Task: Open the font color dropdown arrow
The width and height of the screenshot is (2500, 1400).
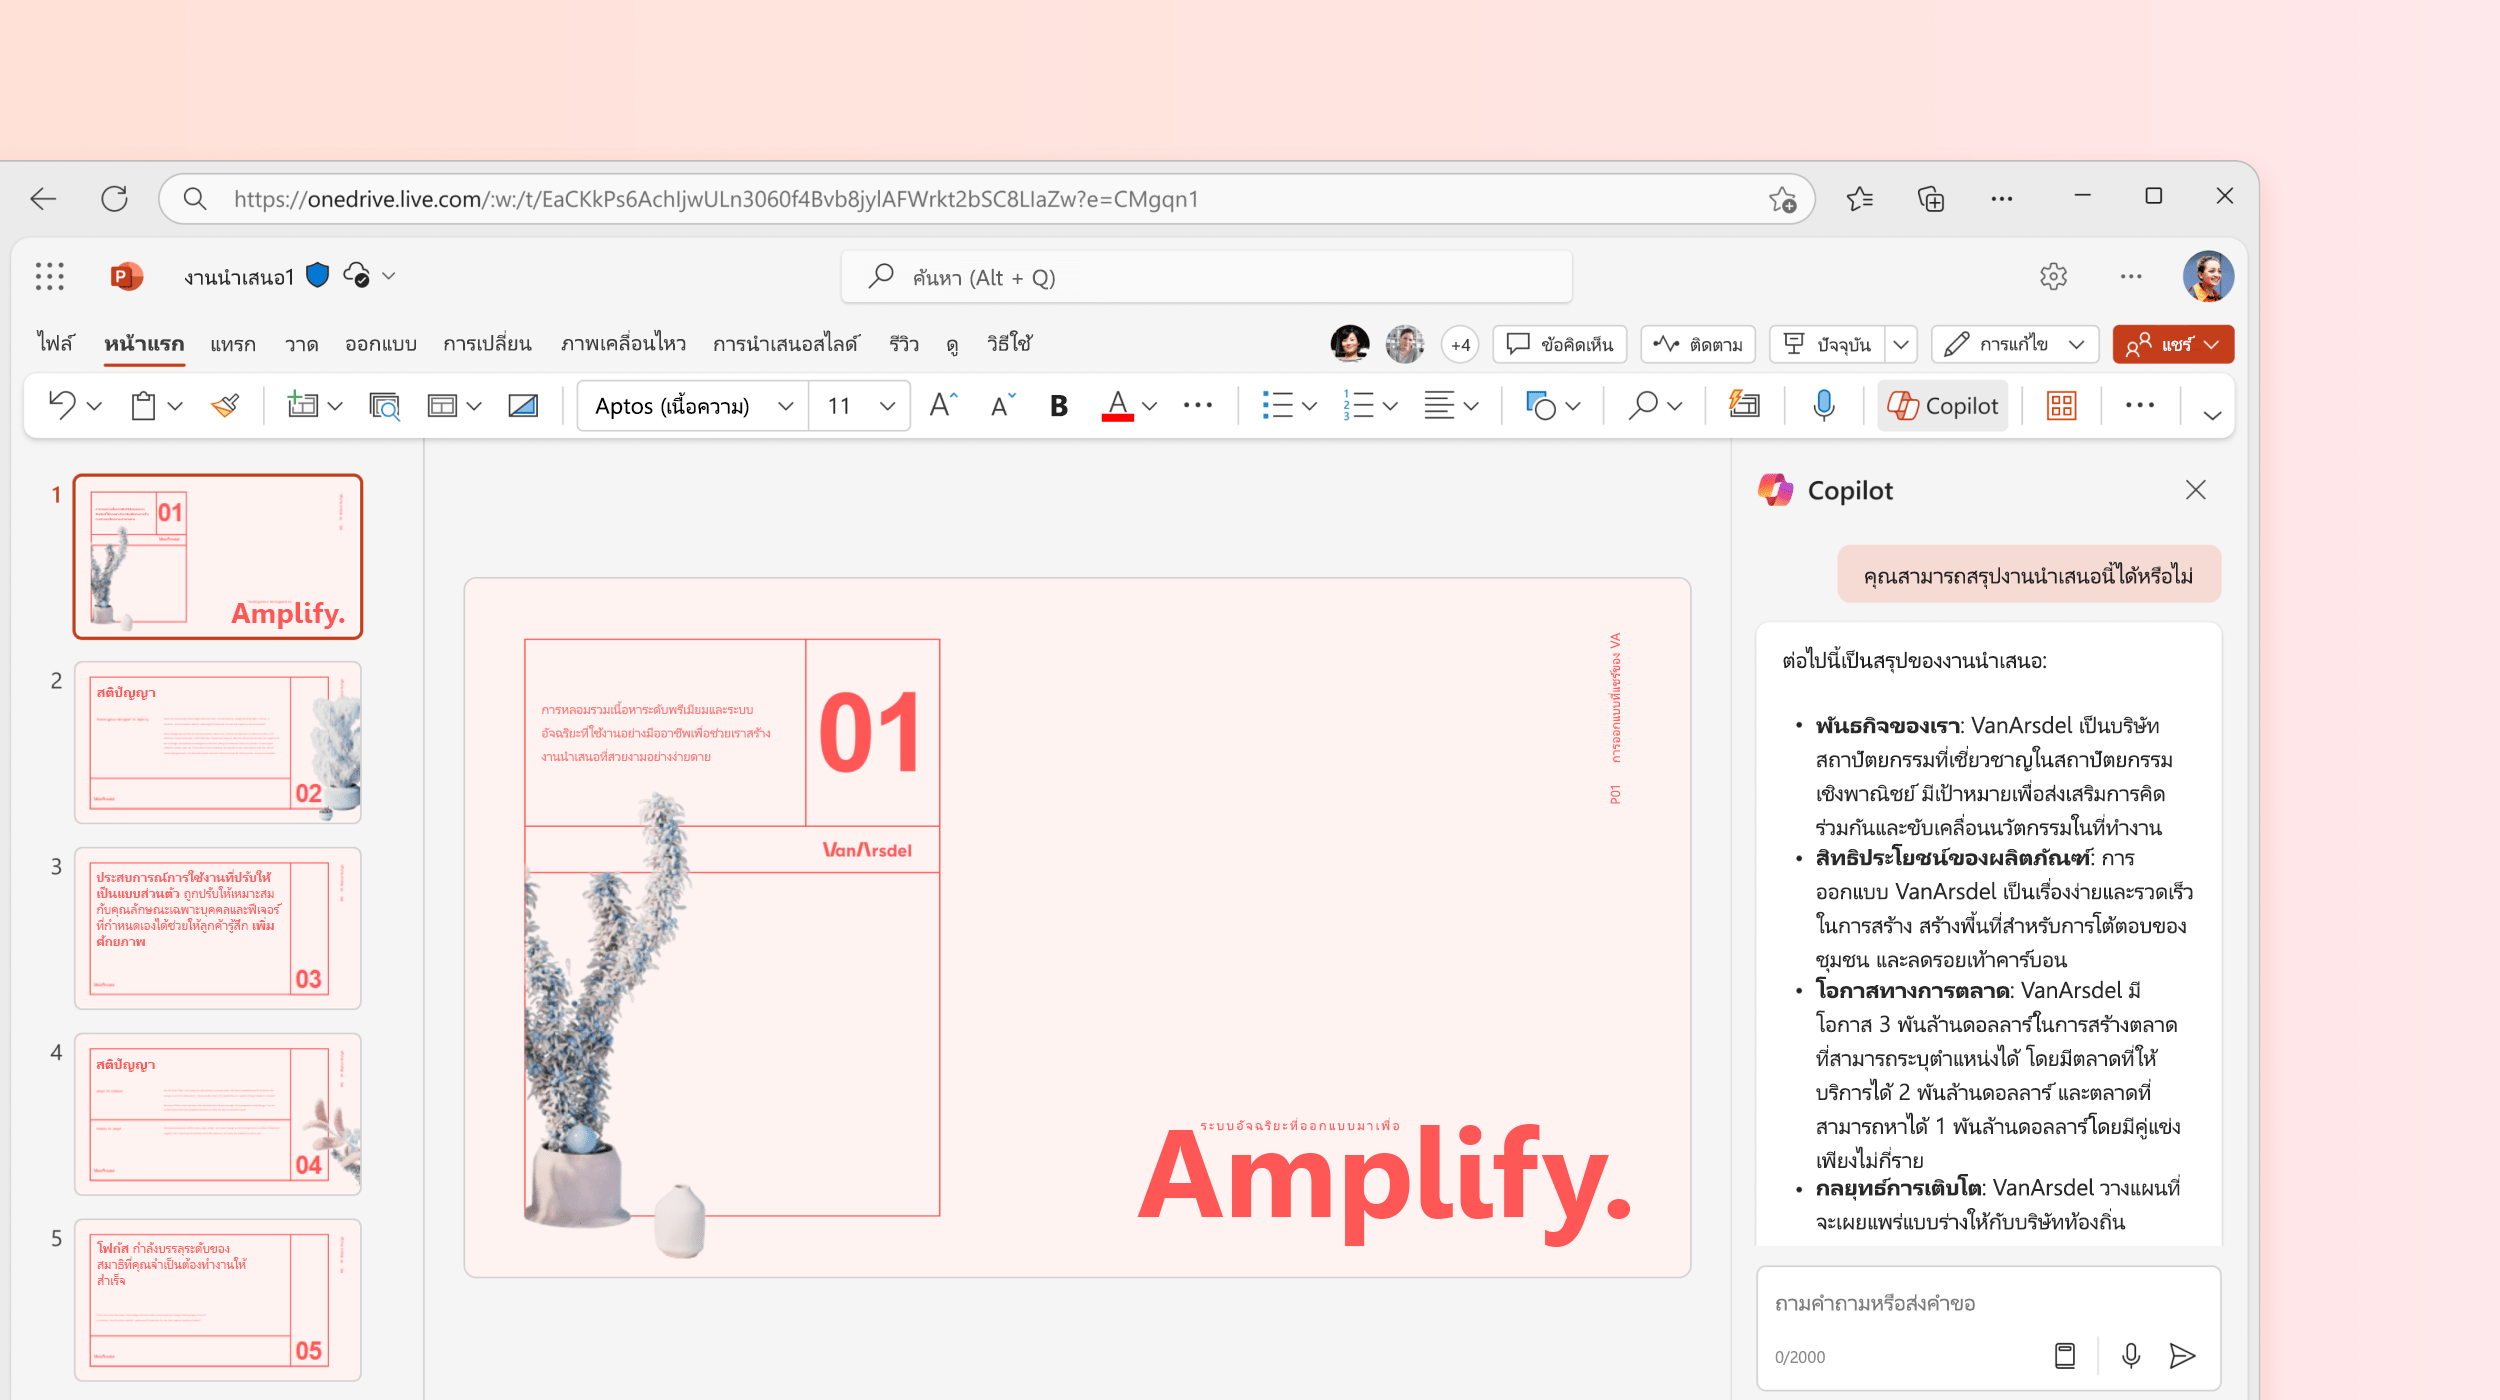Action: pyautogui.click(x=1150, y=406)
